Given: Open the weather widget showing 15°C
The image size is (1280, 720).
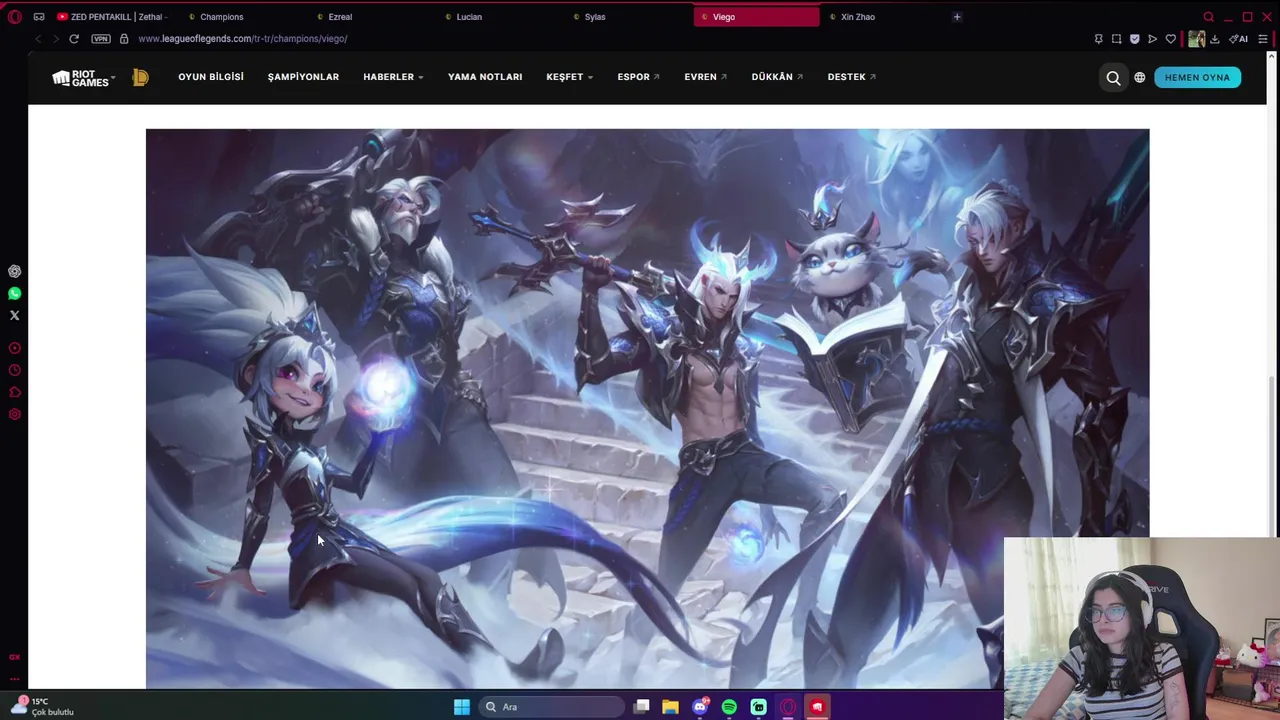Looking at the screenshot, I should click(41, 706).
